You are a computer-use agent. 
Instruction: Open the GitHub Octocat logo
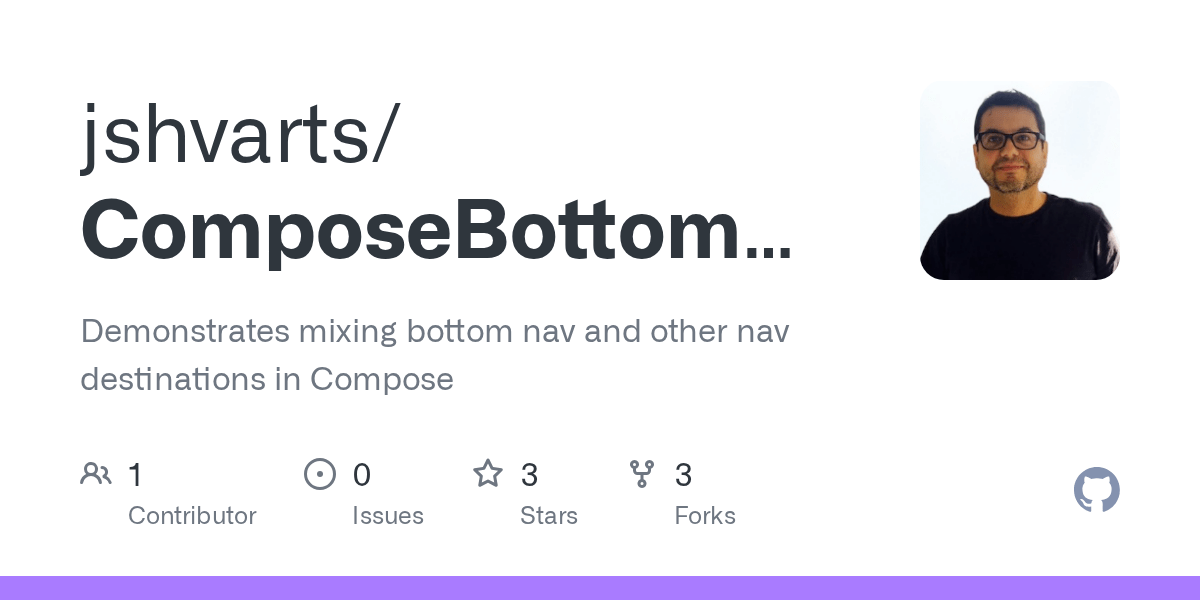[x=1096, y=490]
